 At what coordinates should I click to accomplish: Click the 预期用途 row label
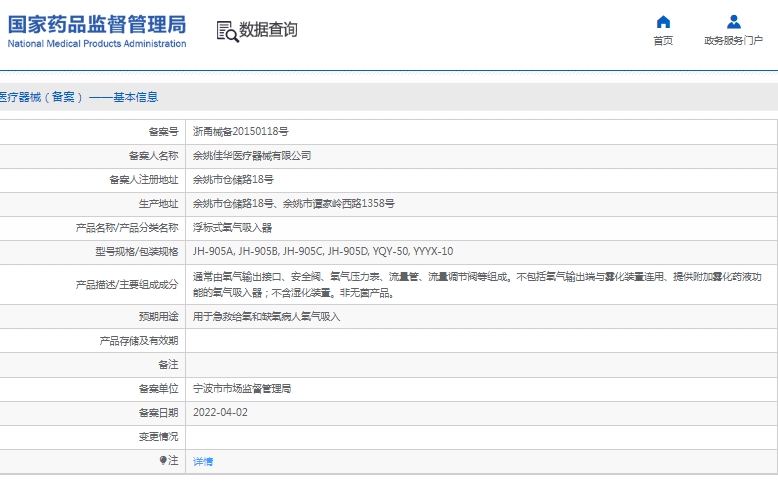[x=158, y=317]
